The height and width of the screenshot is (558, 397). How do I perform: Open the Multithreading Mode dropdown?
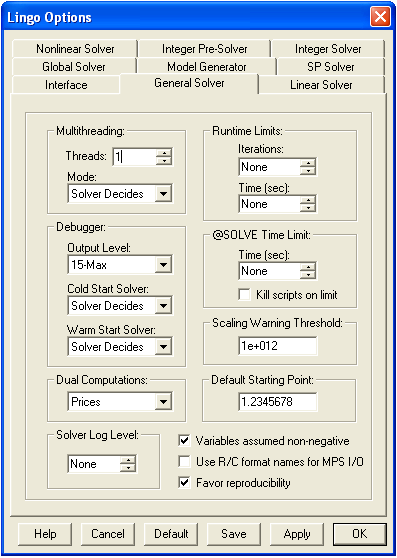(163, 194)
